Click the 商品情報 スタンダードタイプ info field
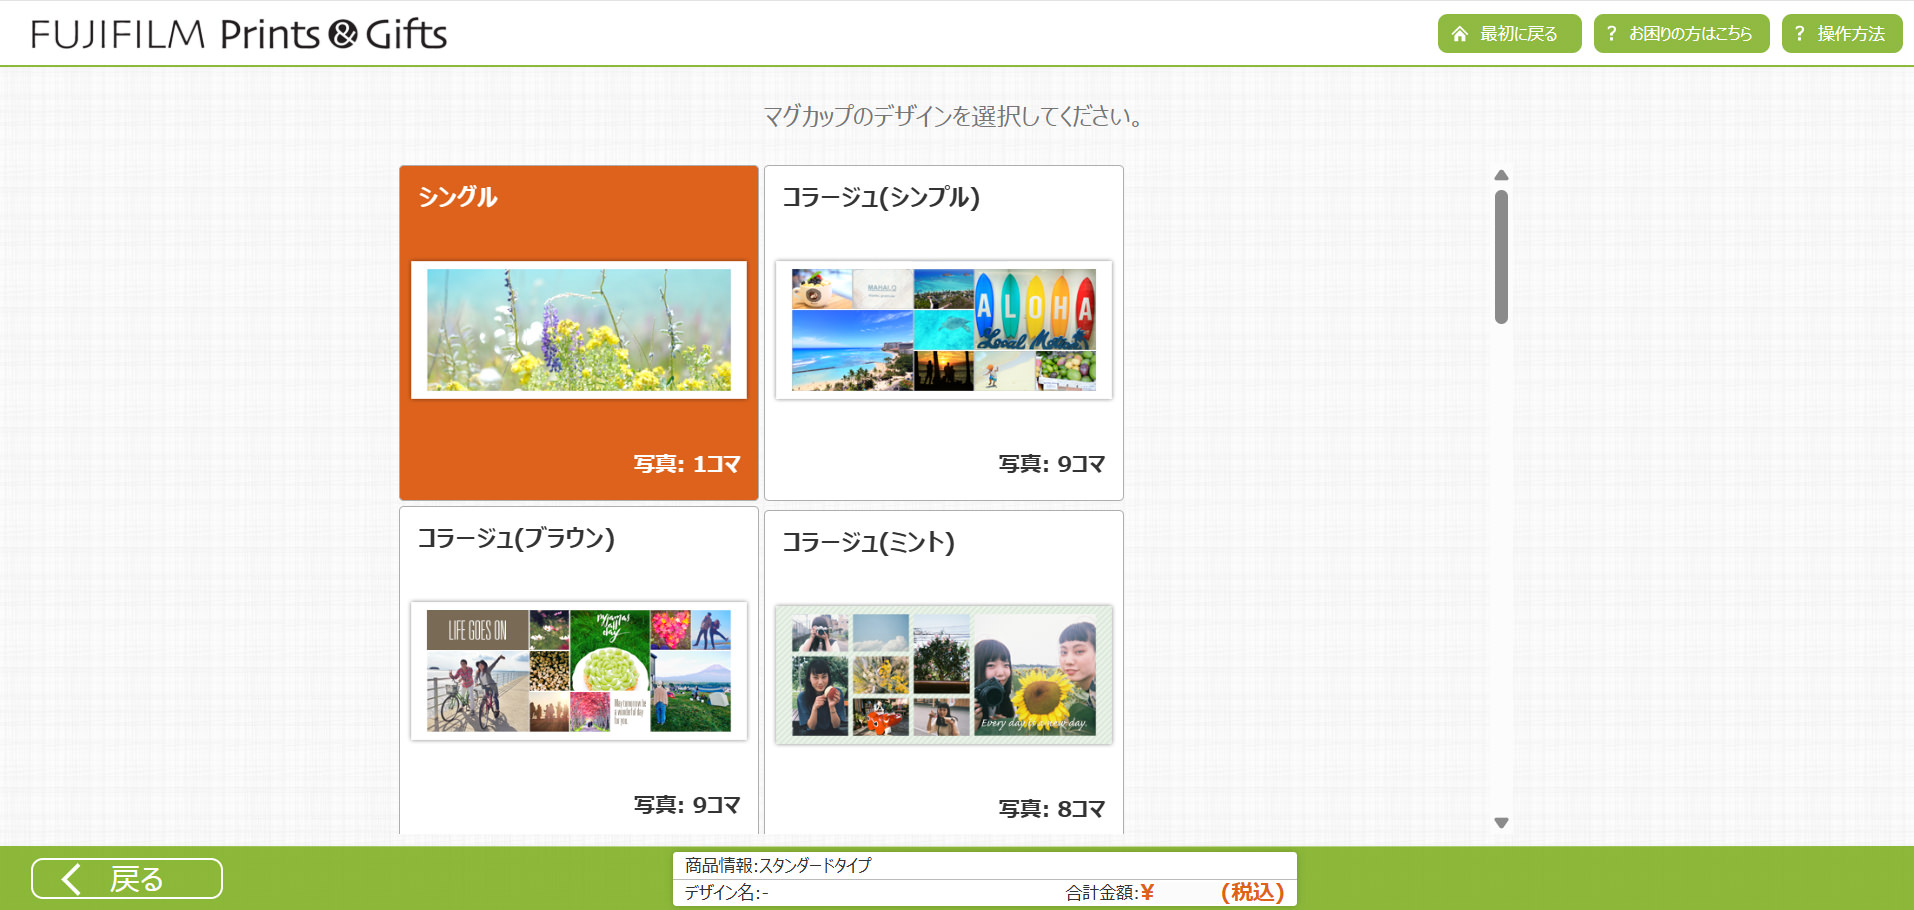The width and height of the screenshot is (1914, 910). tap(985, 865)
